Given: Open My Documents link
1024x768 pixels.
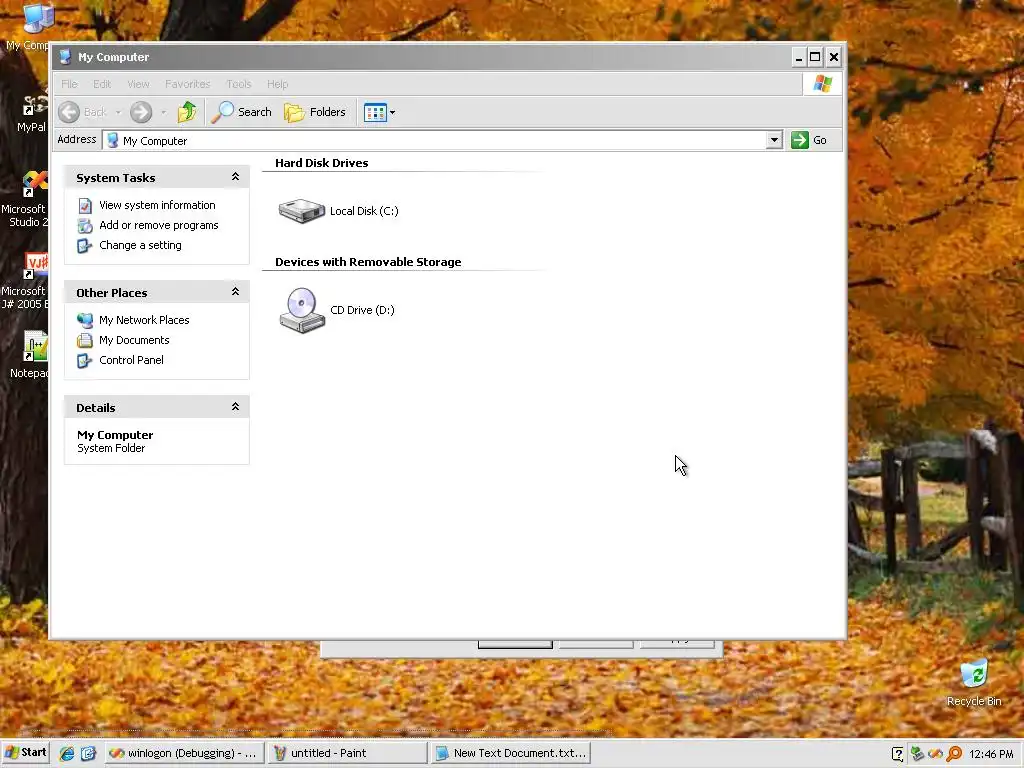Looking at the screenshot, I should 134,340.
